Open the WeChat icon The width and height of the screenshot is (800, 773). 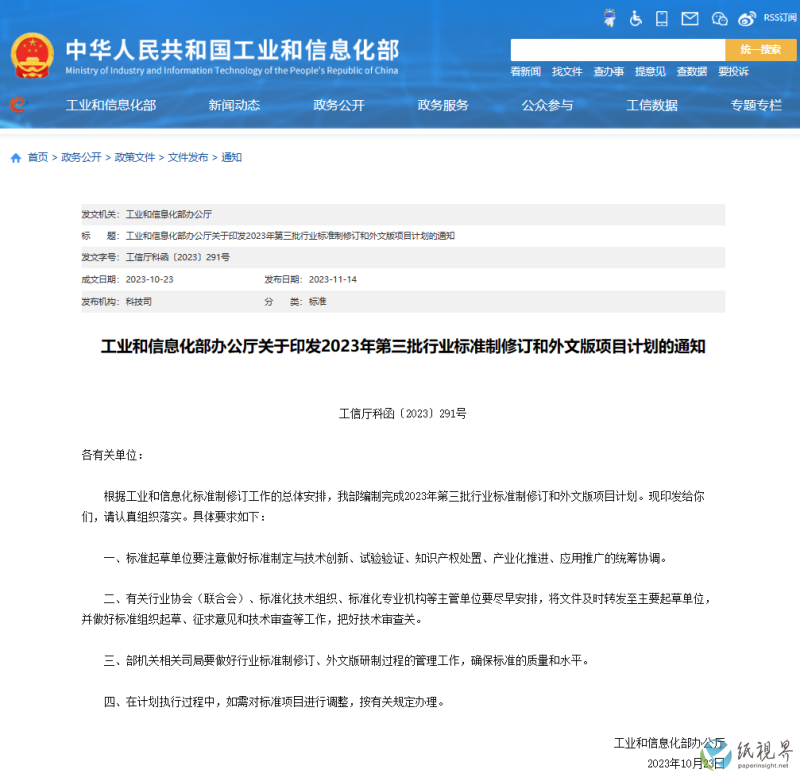coord(719,19)
